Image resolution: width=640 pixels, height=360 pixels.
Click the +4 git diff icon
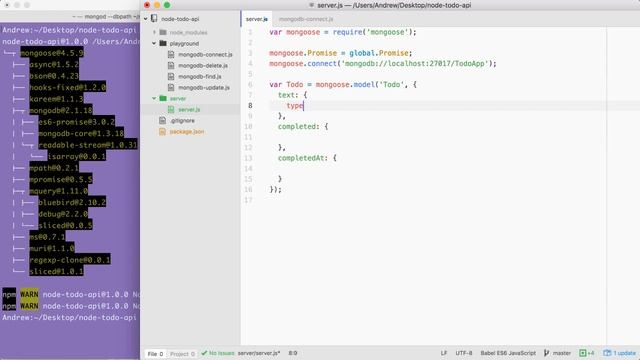coord(582,353)
